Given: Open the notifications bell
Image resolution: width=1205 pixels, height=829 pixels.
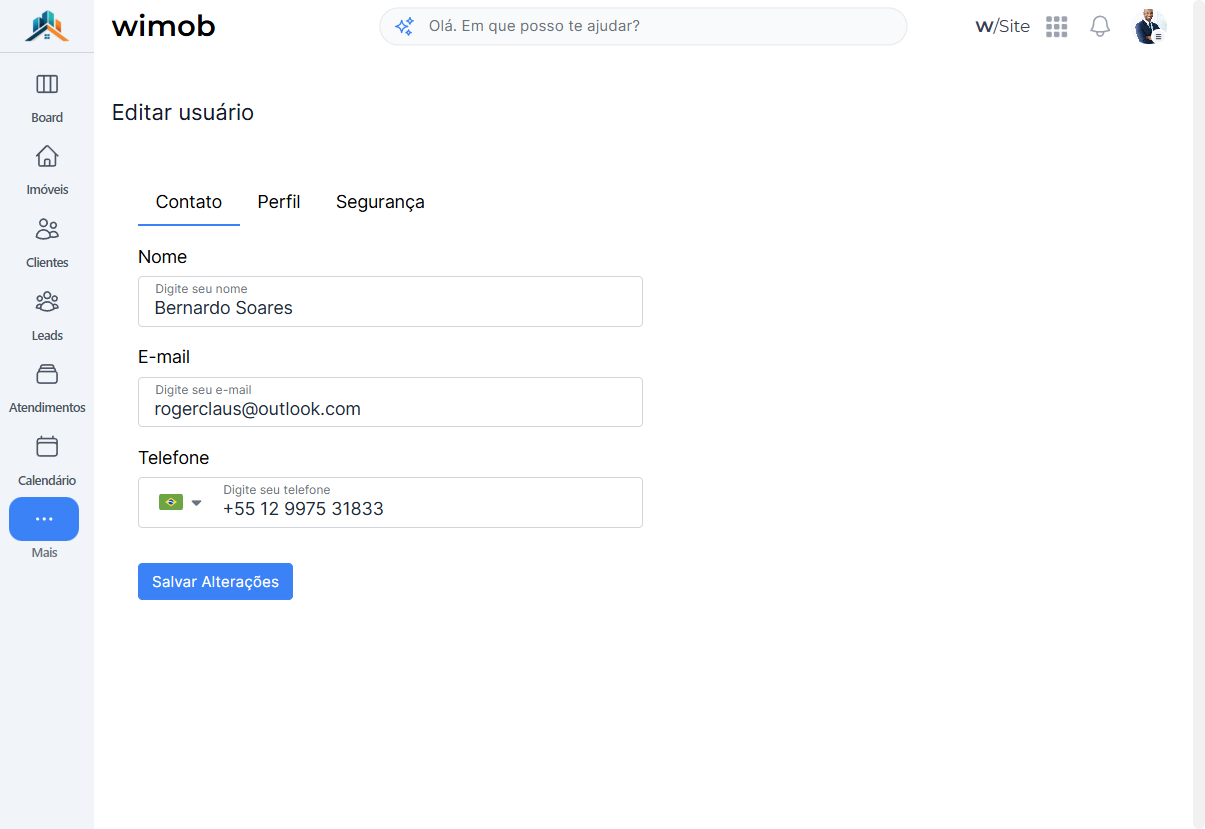Looking at the screenshot, I should coord(1100,27).
